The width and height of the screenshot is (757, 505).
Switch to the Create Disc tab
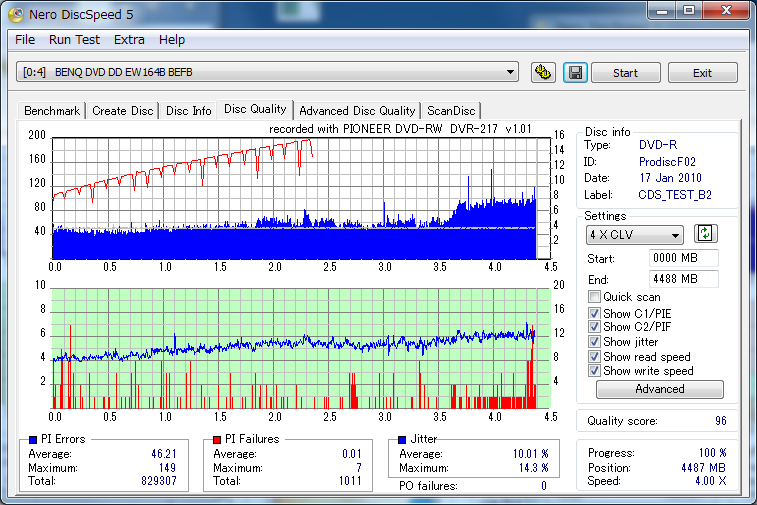(123, 111)
